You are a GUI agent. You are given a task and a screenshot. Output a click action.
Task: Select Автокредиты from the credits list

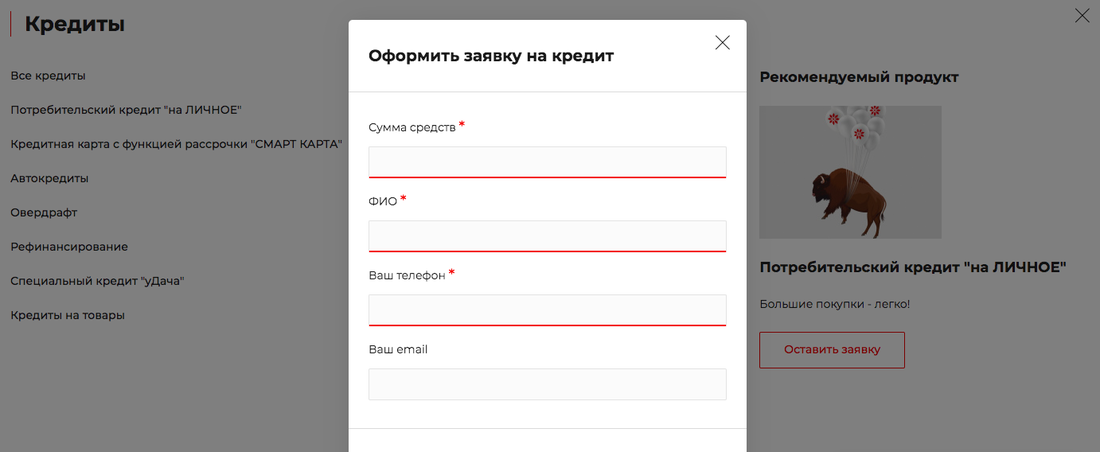click(x=49, y=178)
